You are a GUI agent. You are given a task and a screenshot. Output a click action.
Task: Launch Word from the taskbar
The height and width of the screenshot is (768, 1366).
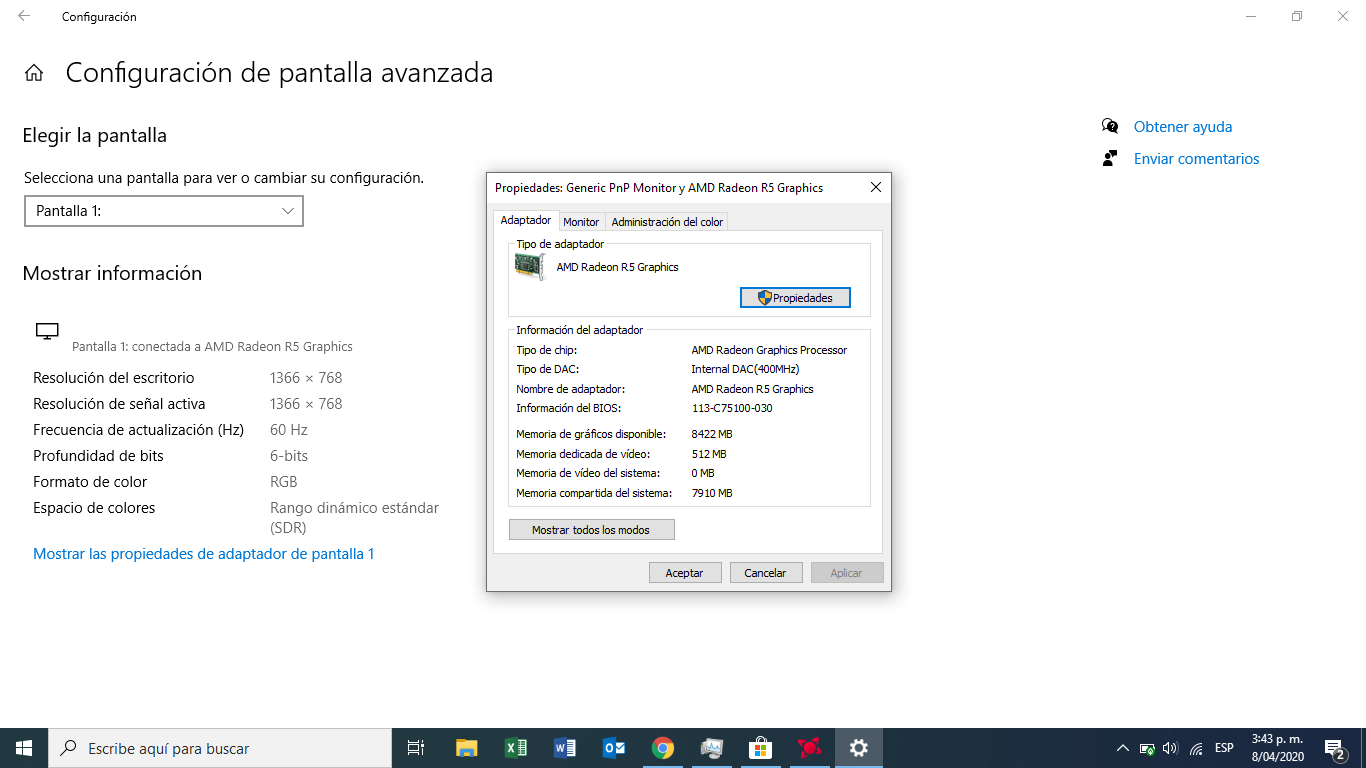(x=564, y=748)
